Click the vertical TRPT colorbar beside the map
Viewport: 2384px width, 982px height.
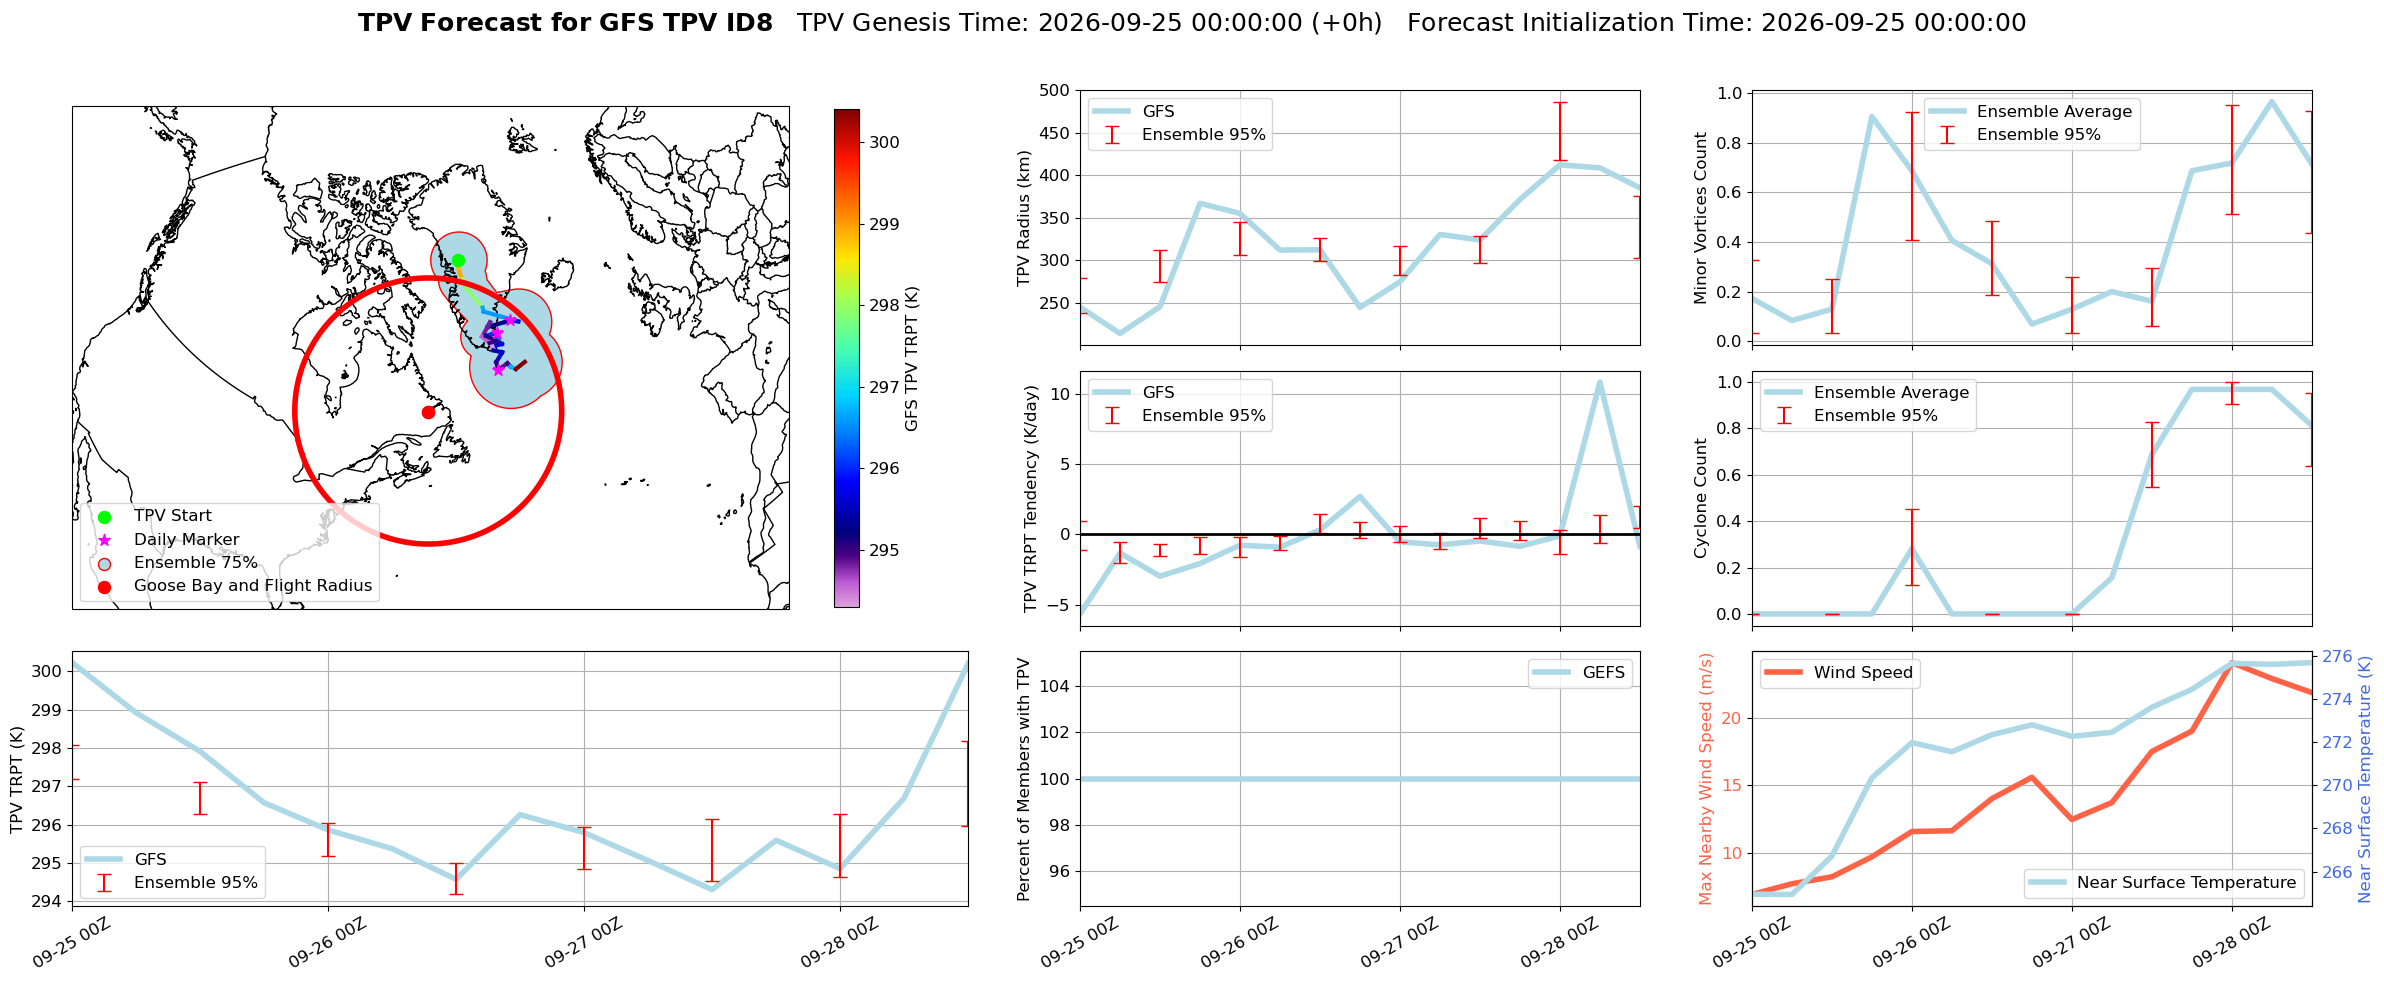point(846,358)
